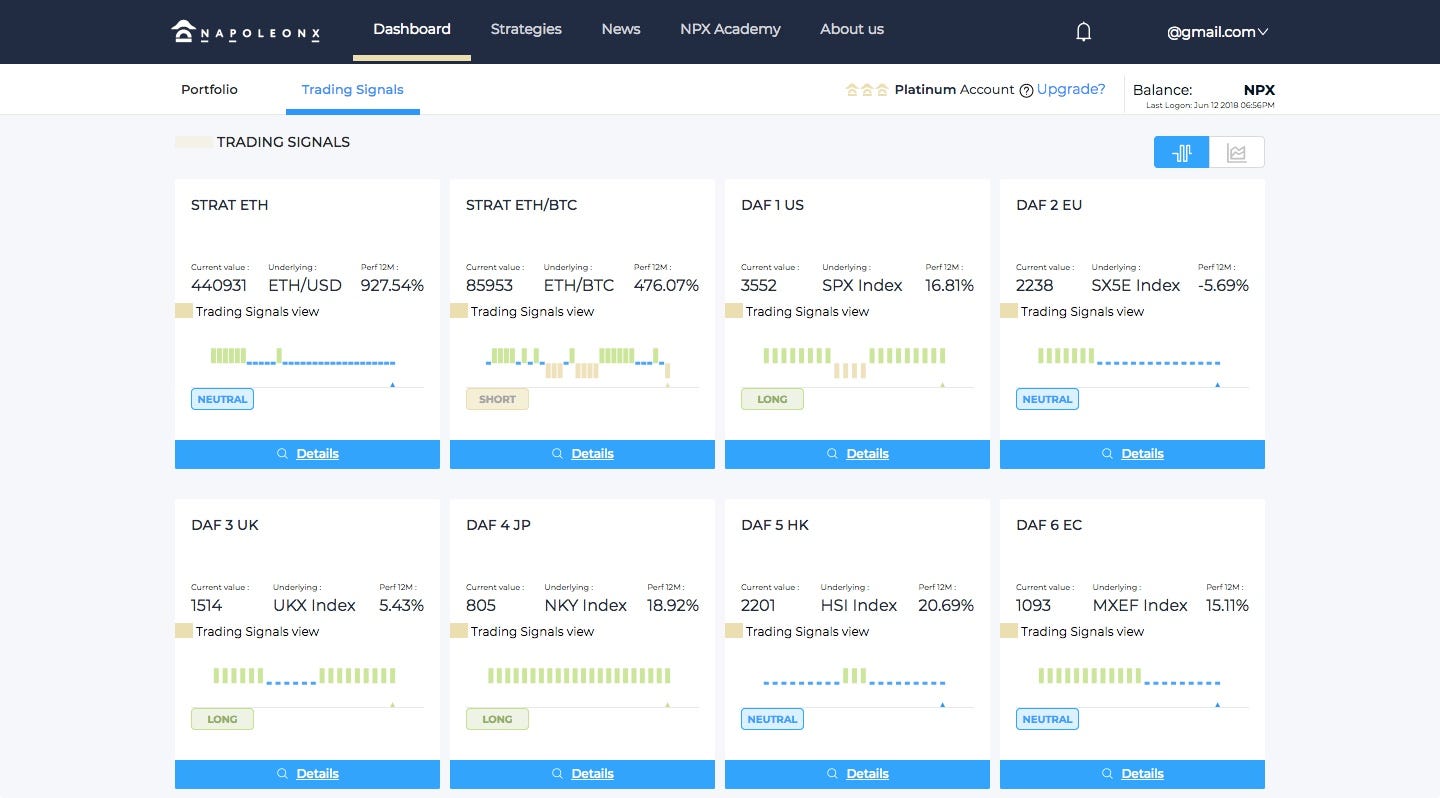The width and height of the screenshot is (1440, 798).
Task: Click the -5.69% performance value
Action: 1223,285
